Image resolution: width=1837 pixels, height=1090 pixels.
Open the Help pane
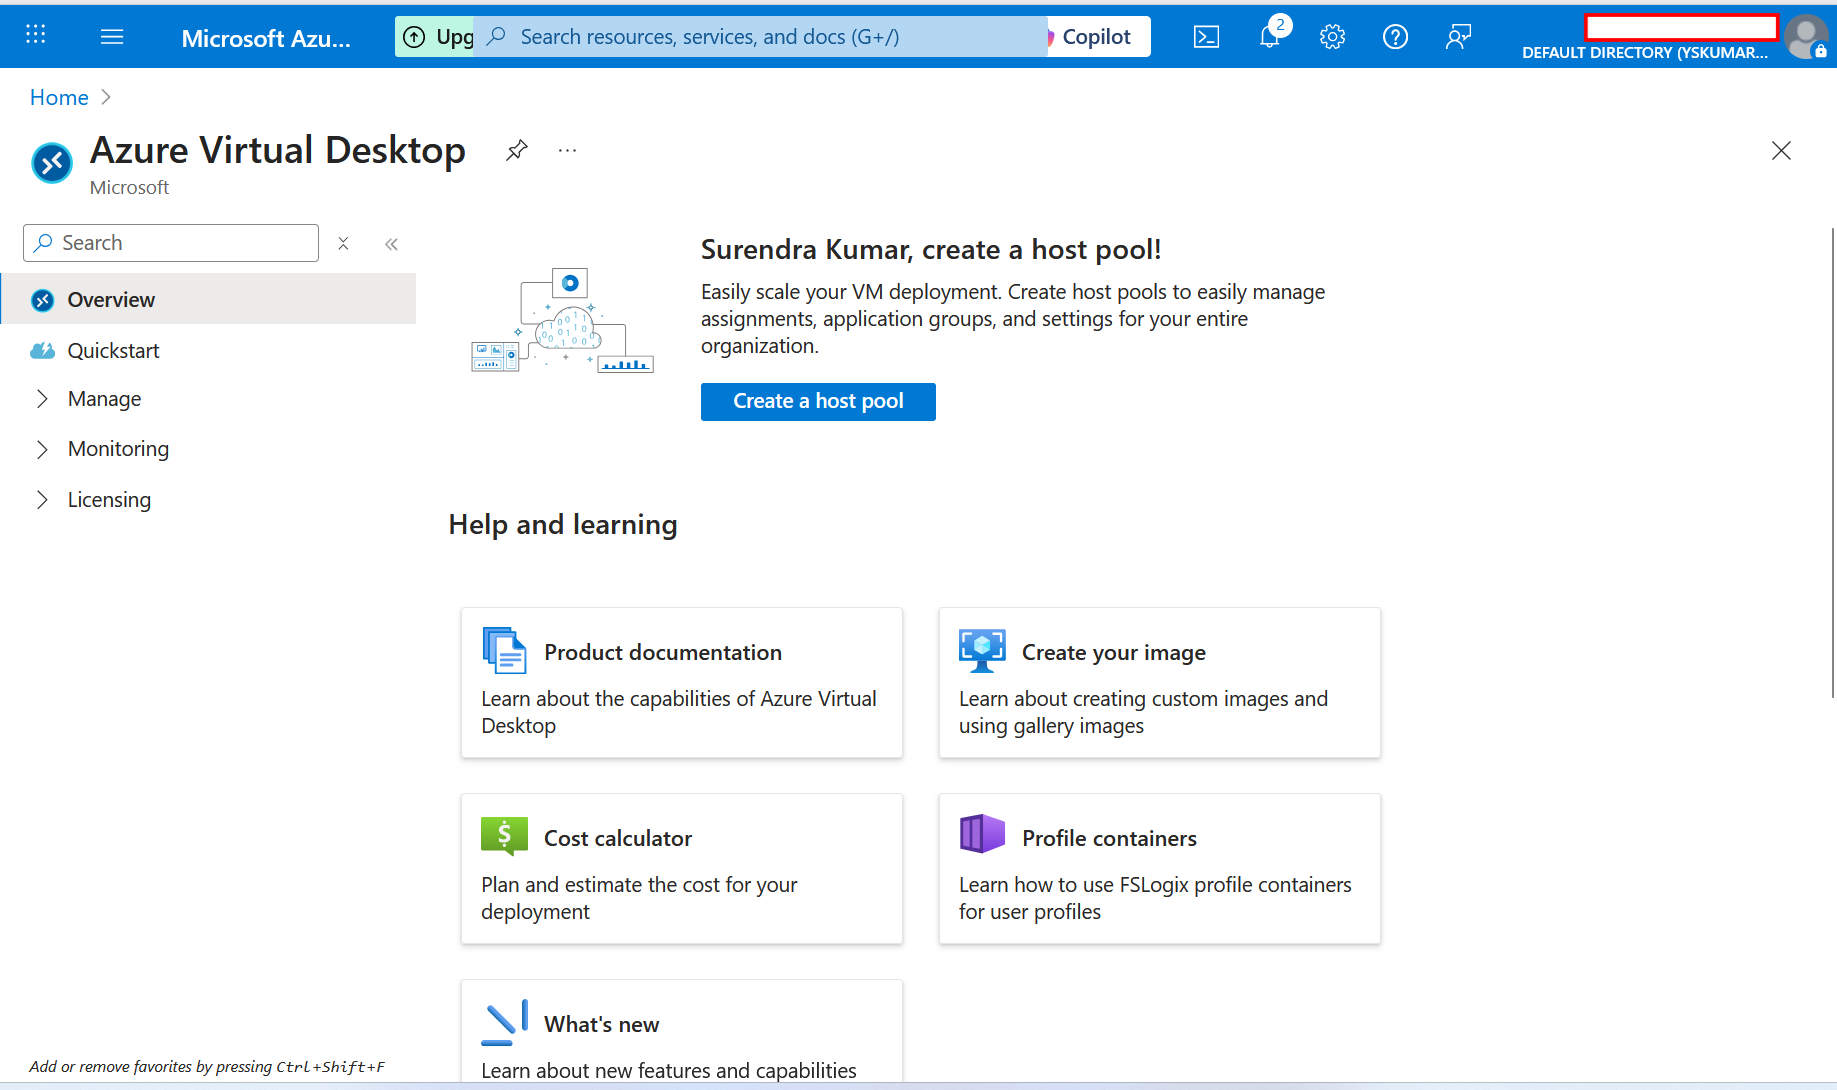tap(1395, 36)
